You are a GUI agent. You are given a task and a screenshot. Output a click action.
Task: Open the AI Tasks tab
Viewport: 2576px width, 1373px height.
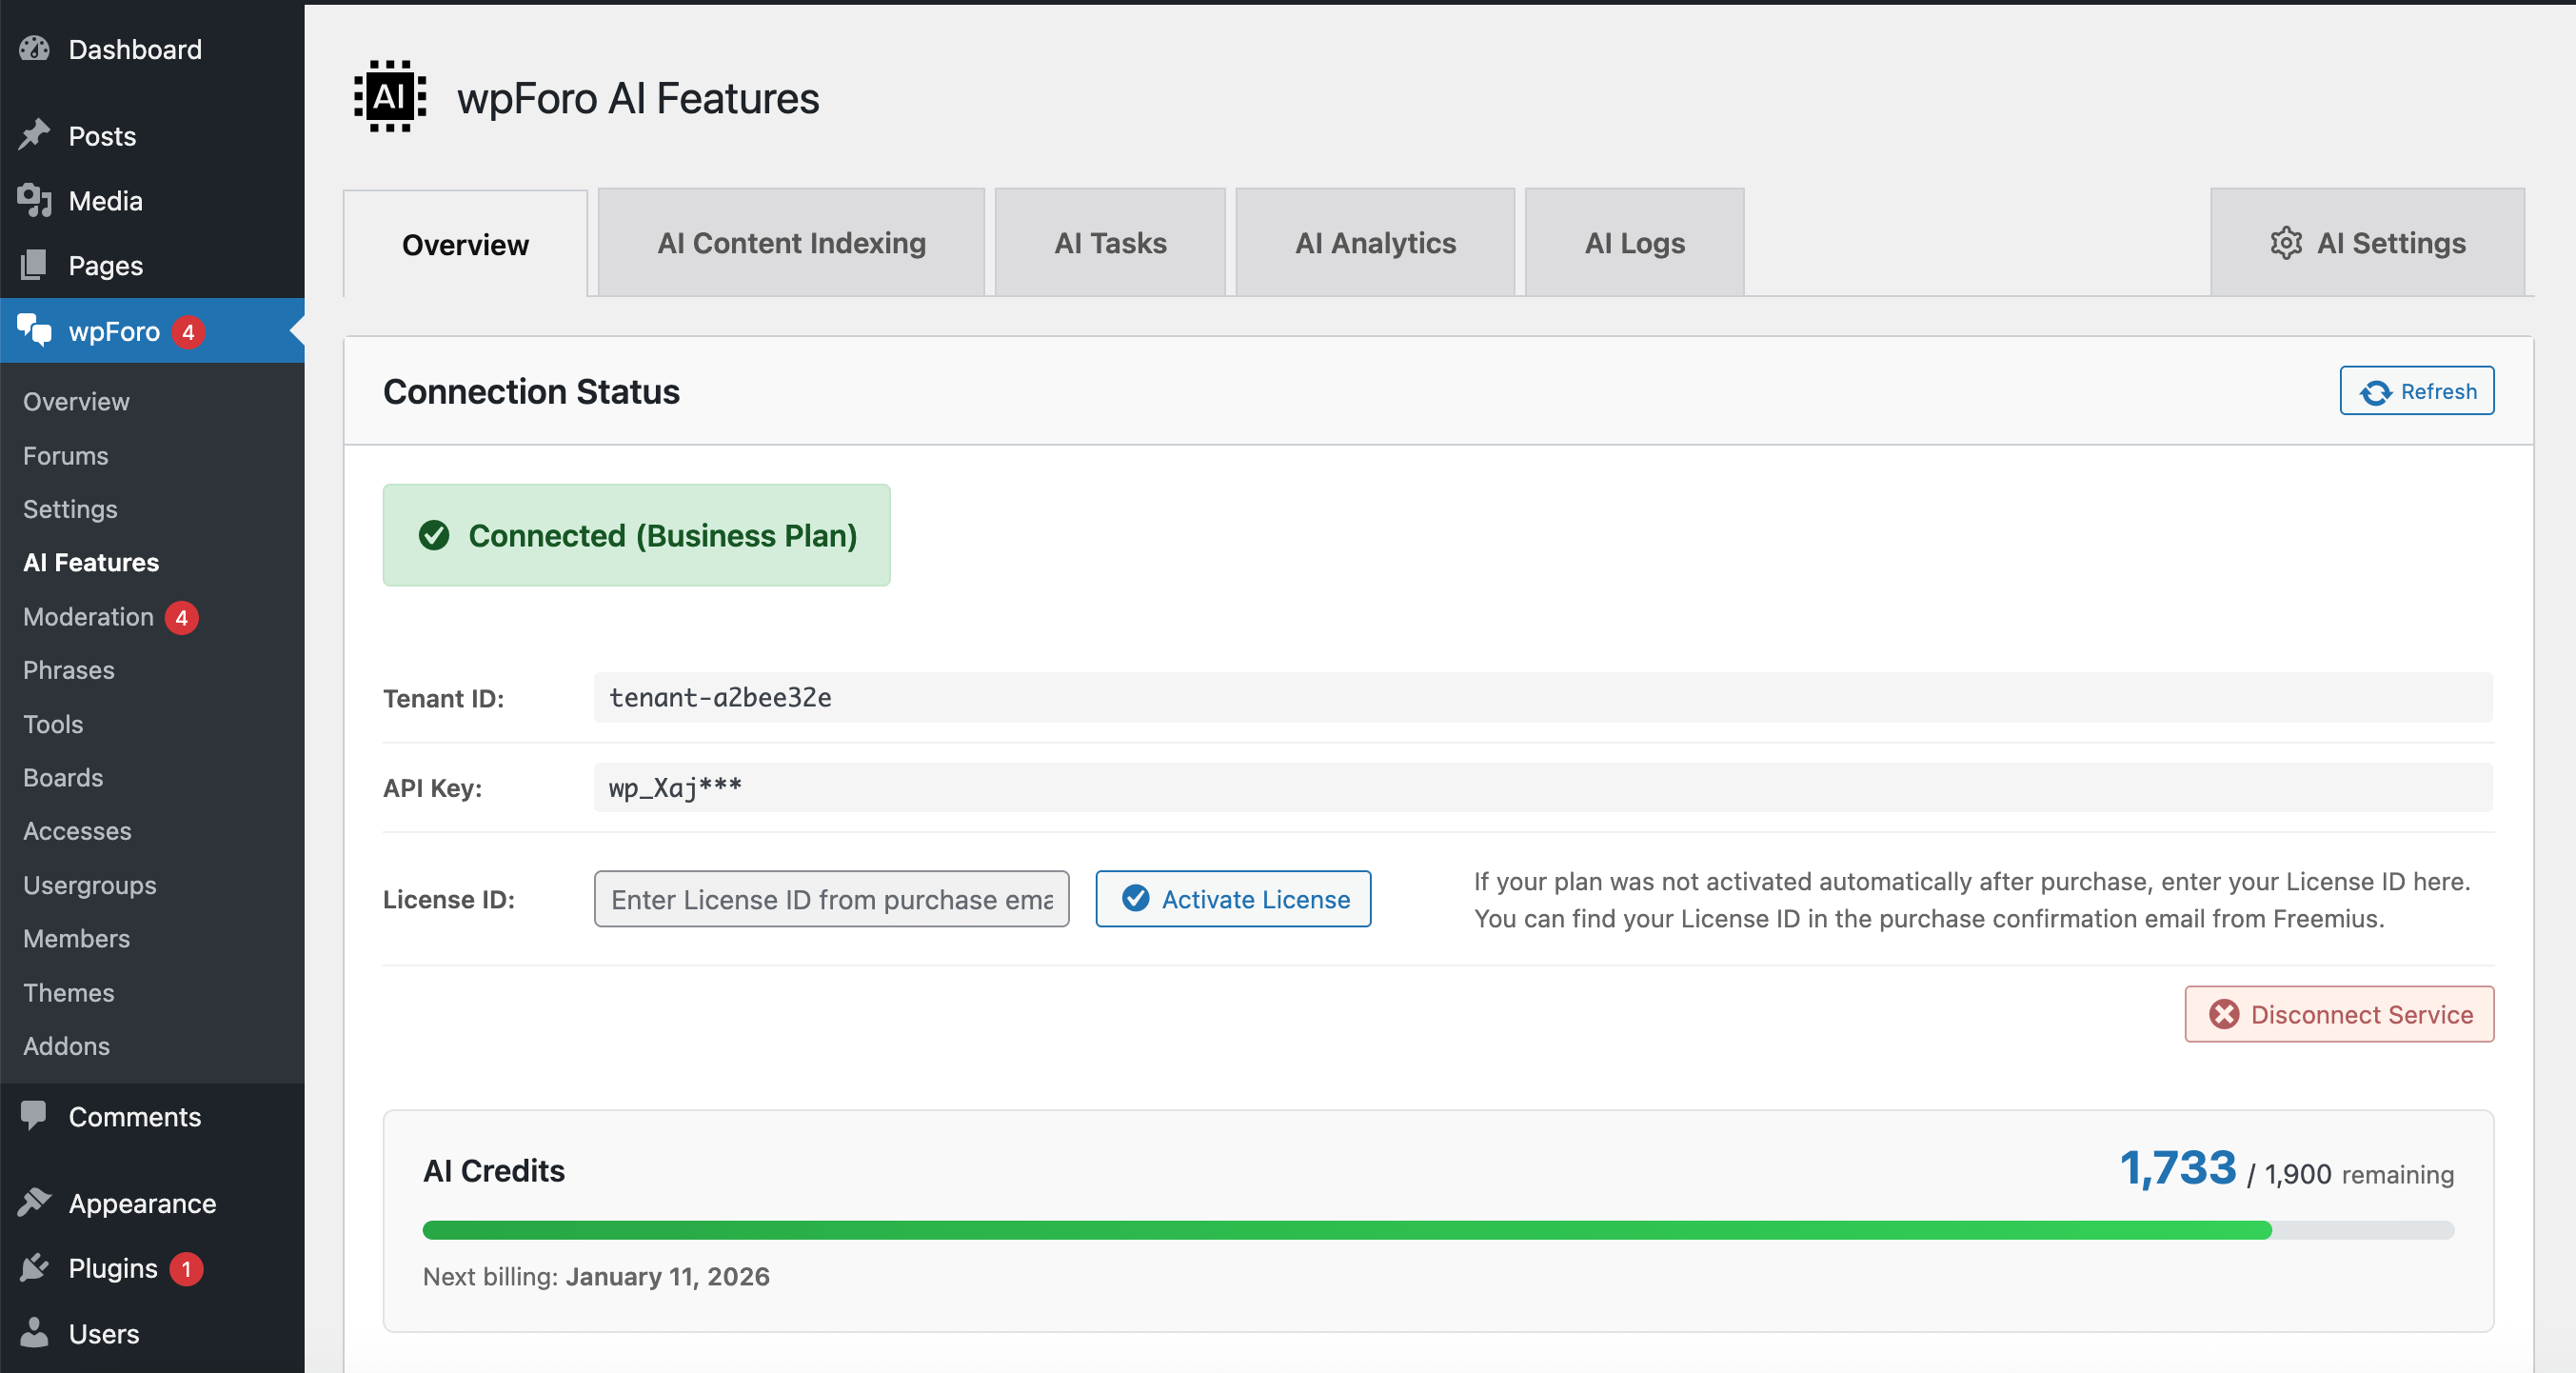[1110, 243]
